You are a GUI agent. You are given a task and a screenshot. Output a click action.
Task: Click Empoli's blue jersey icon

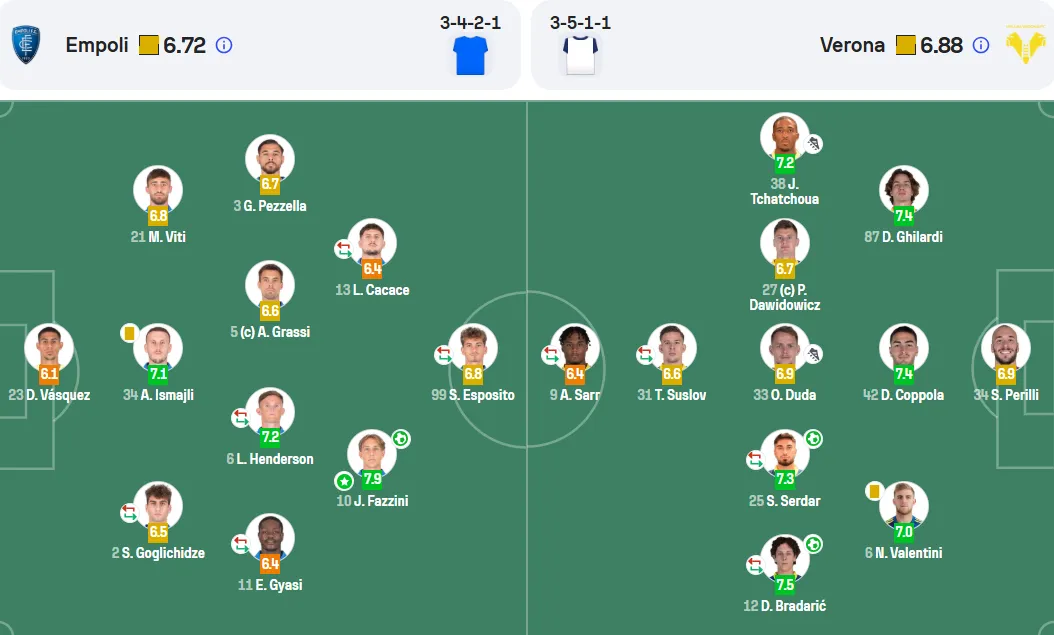pyautogui.click(x=471, y=55)
